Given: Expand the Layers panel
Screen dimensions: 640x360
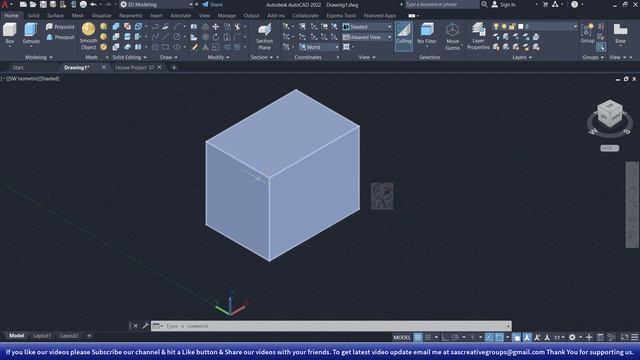Looking at the screenshot, I should click(x=522, y=58).
